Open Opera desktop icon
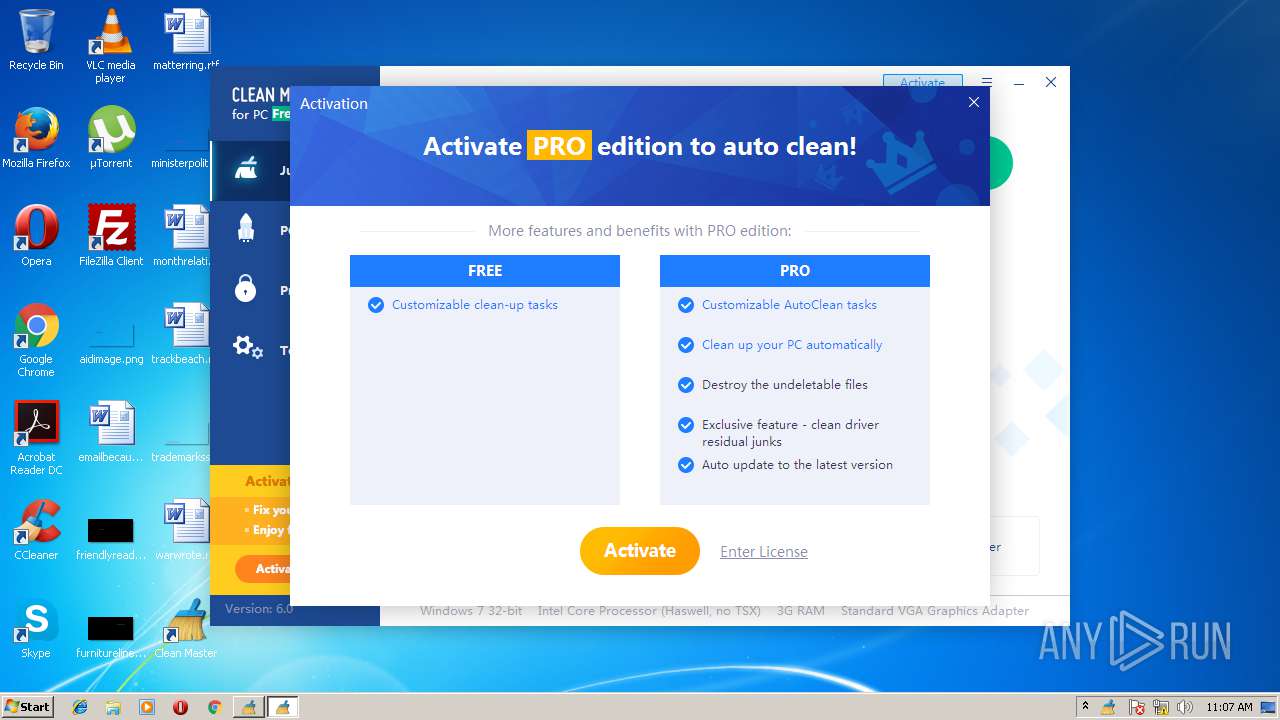 (36, 236)
